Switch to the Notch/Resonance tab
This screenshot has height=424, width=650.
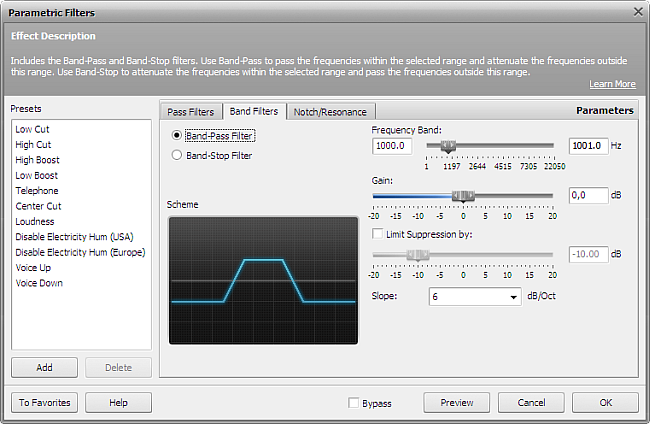tap(330, 112)
